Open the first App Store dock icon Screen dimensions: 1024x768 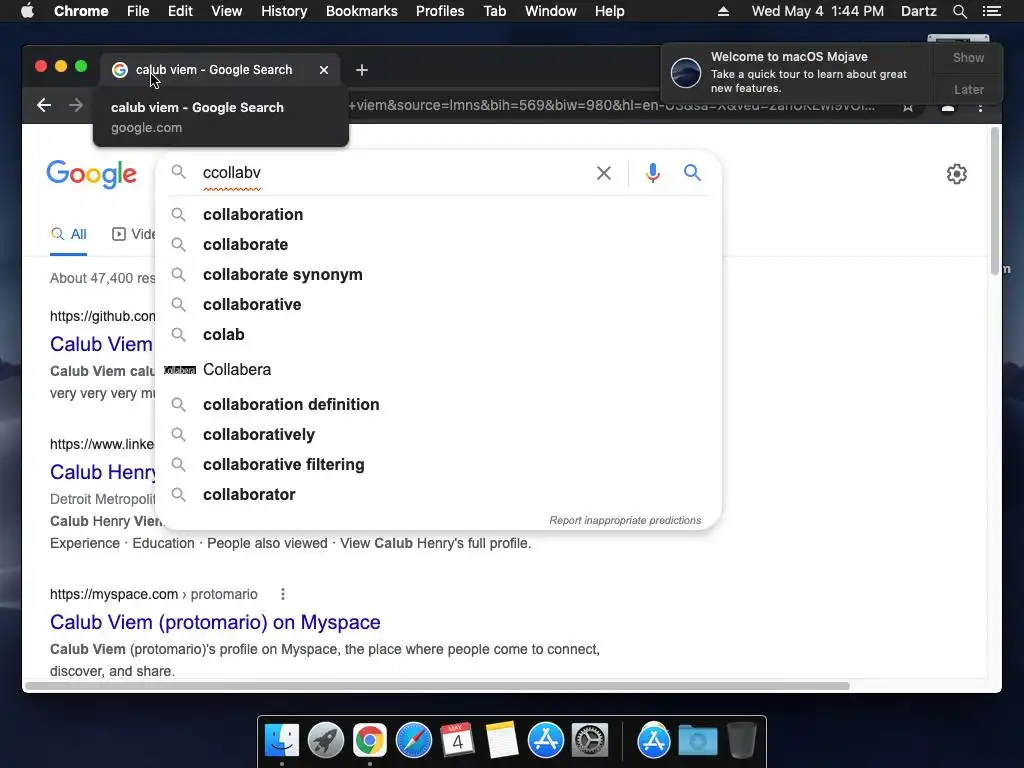click(546, 741)
